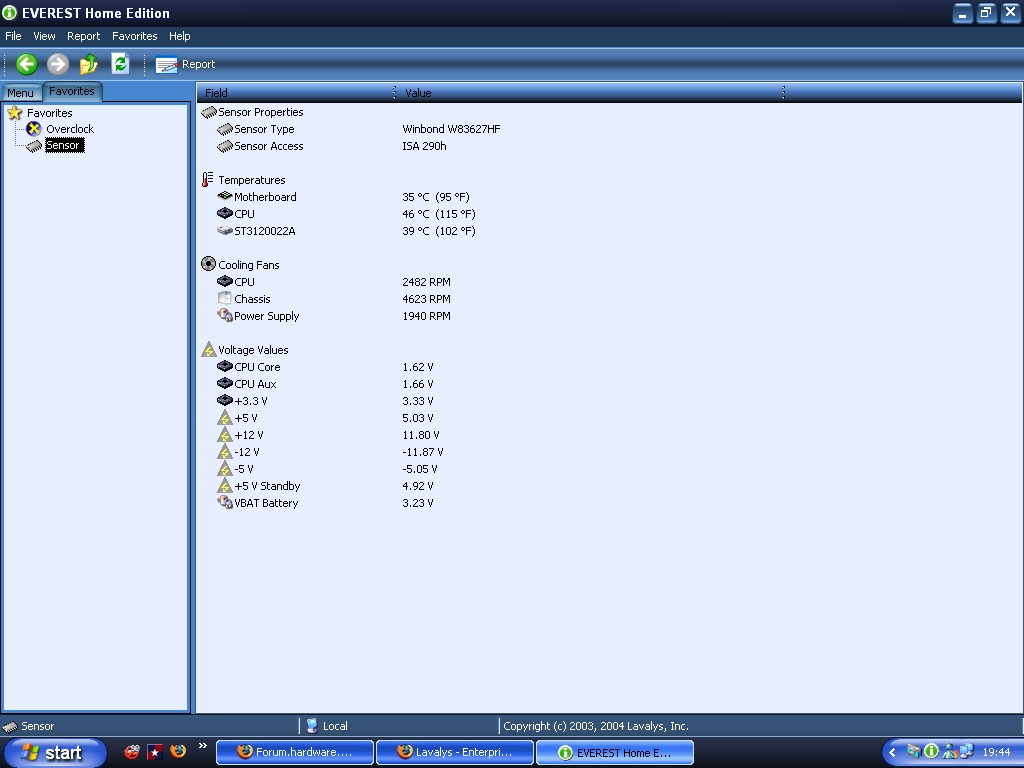
Task: Switch to the Menu tab
Action: (20, 93)
